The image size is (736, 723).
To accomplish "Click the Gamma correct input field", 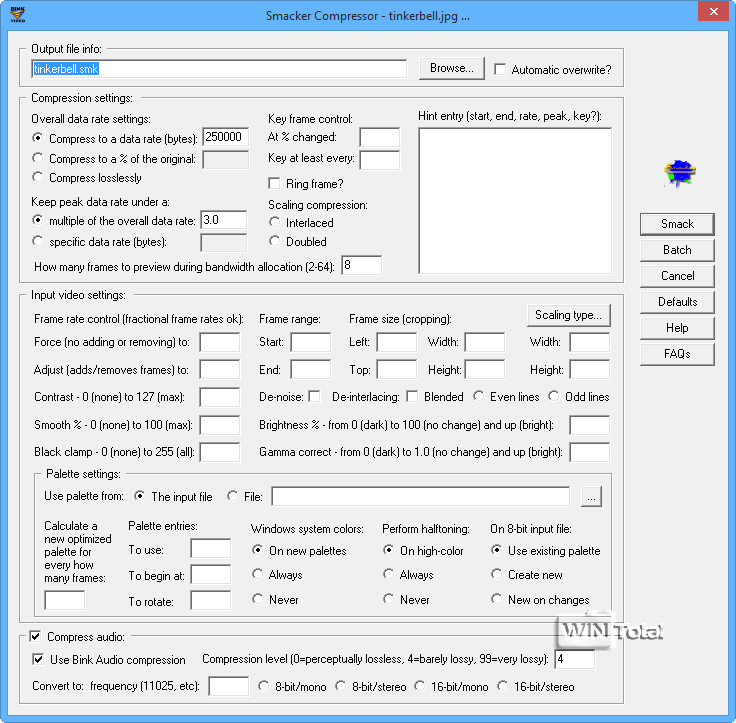I will [590, 452].
